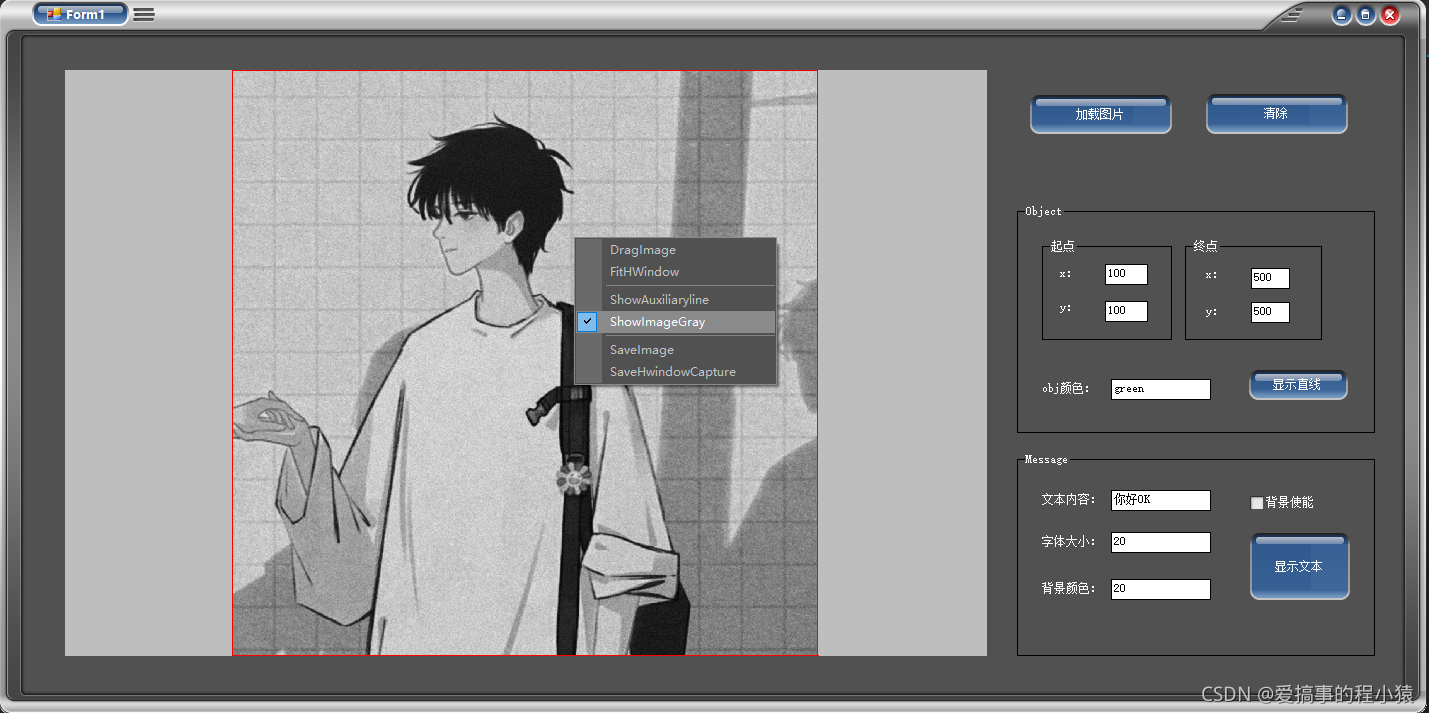Click the 背景颜色 input field

[1161, 589]
